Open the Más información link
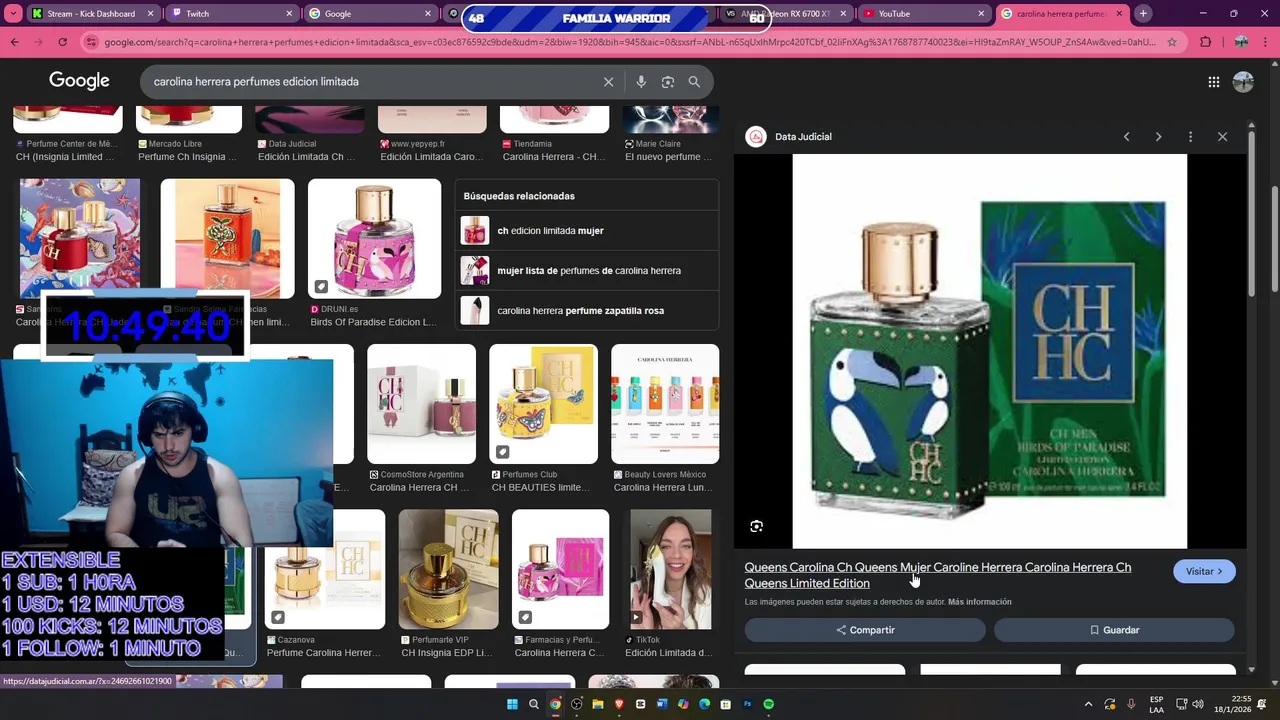Image resolution: width=1280 pixels, height=720 pixels. pos(980,602)
